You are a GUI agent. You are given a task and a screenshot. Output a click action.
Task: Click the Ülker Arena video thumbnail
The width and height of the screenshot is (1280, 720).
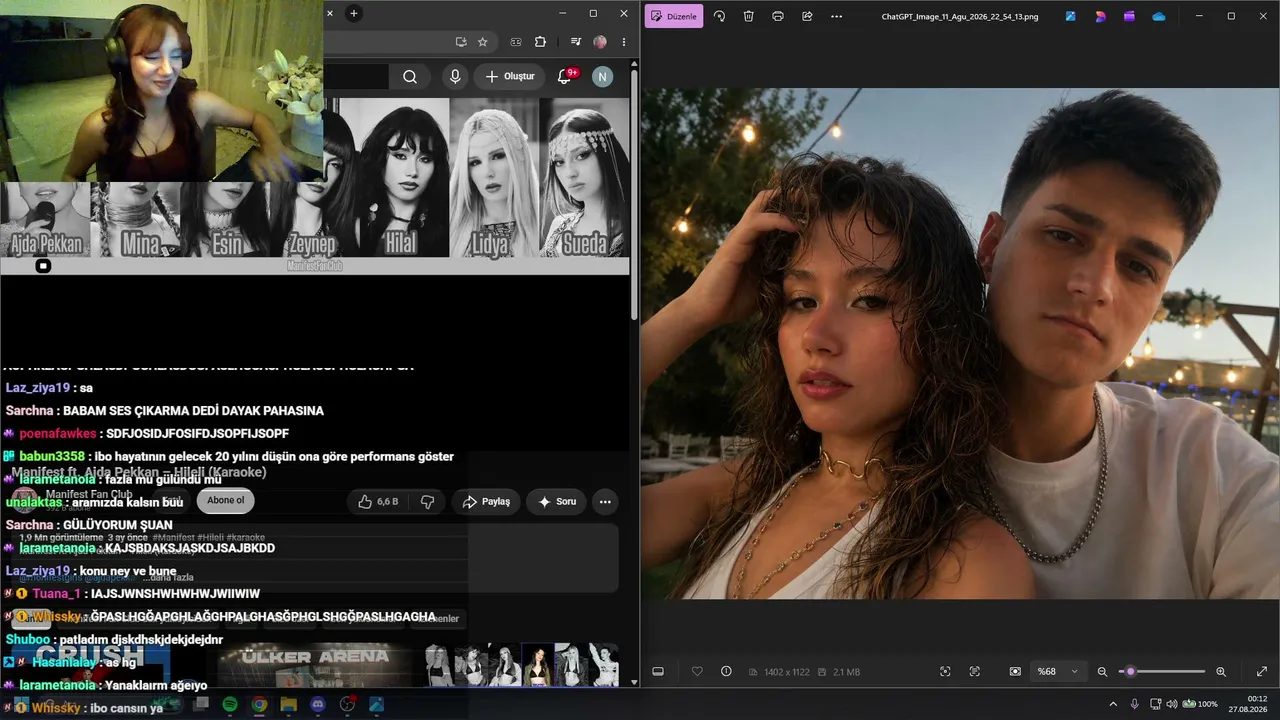point(316,664)
